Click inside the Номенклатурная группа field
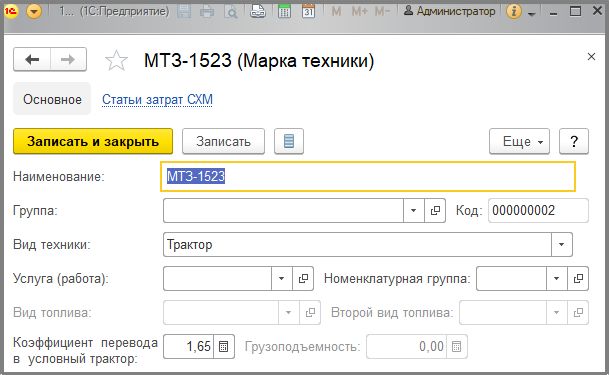Viewport: 609px width, 375px height. [x=511, y=278]
